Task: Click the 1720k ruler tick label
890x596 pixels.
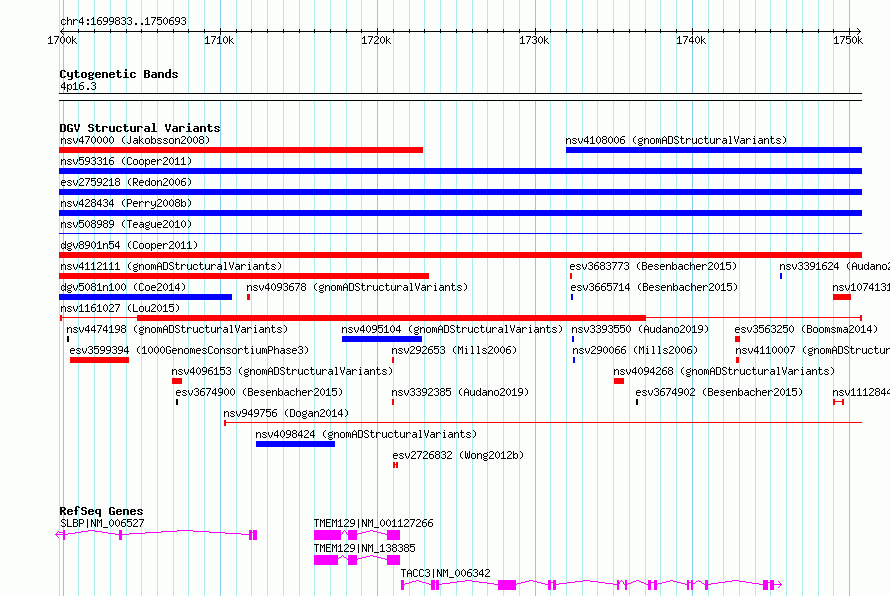Action: point(376,40)
